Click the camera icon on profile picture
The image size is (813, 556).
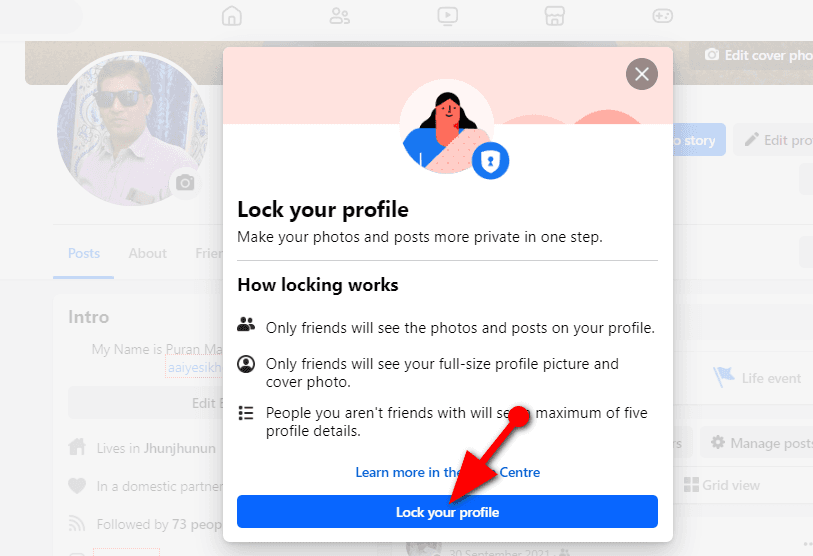pyautogui.click(x=185, y=182)
